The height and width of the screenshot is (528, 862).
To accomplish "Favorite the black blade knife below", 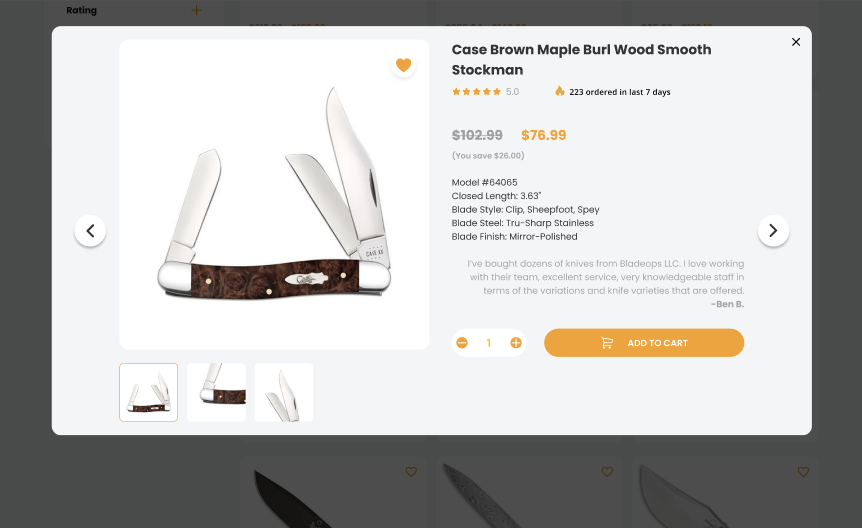I will tap(411, 472).
